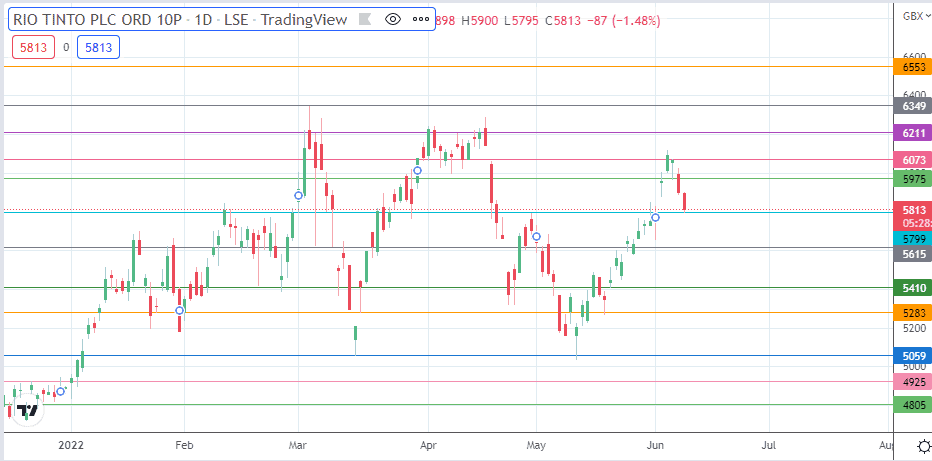The width and height of the screenshot is (932, 461).
Task: Click circle marker before 2022 label
Action: pos(60,391)
